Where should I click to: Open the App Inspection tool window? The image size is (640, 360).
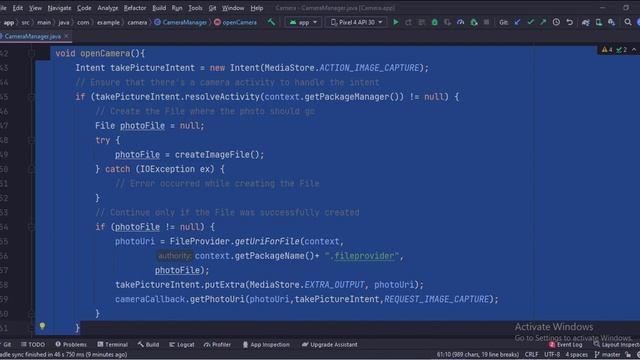pos(266,344)
